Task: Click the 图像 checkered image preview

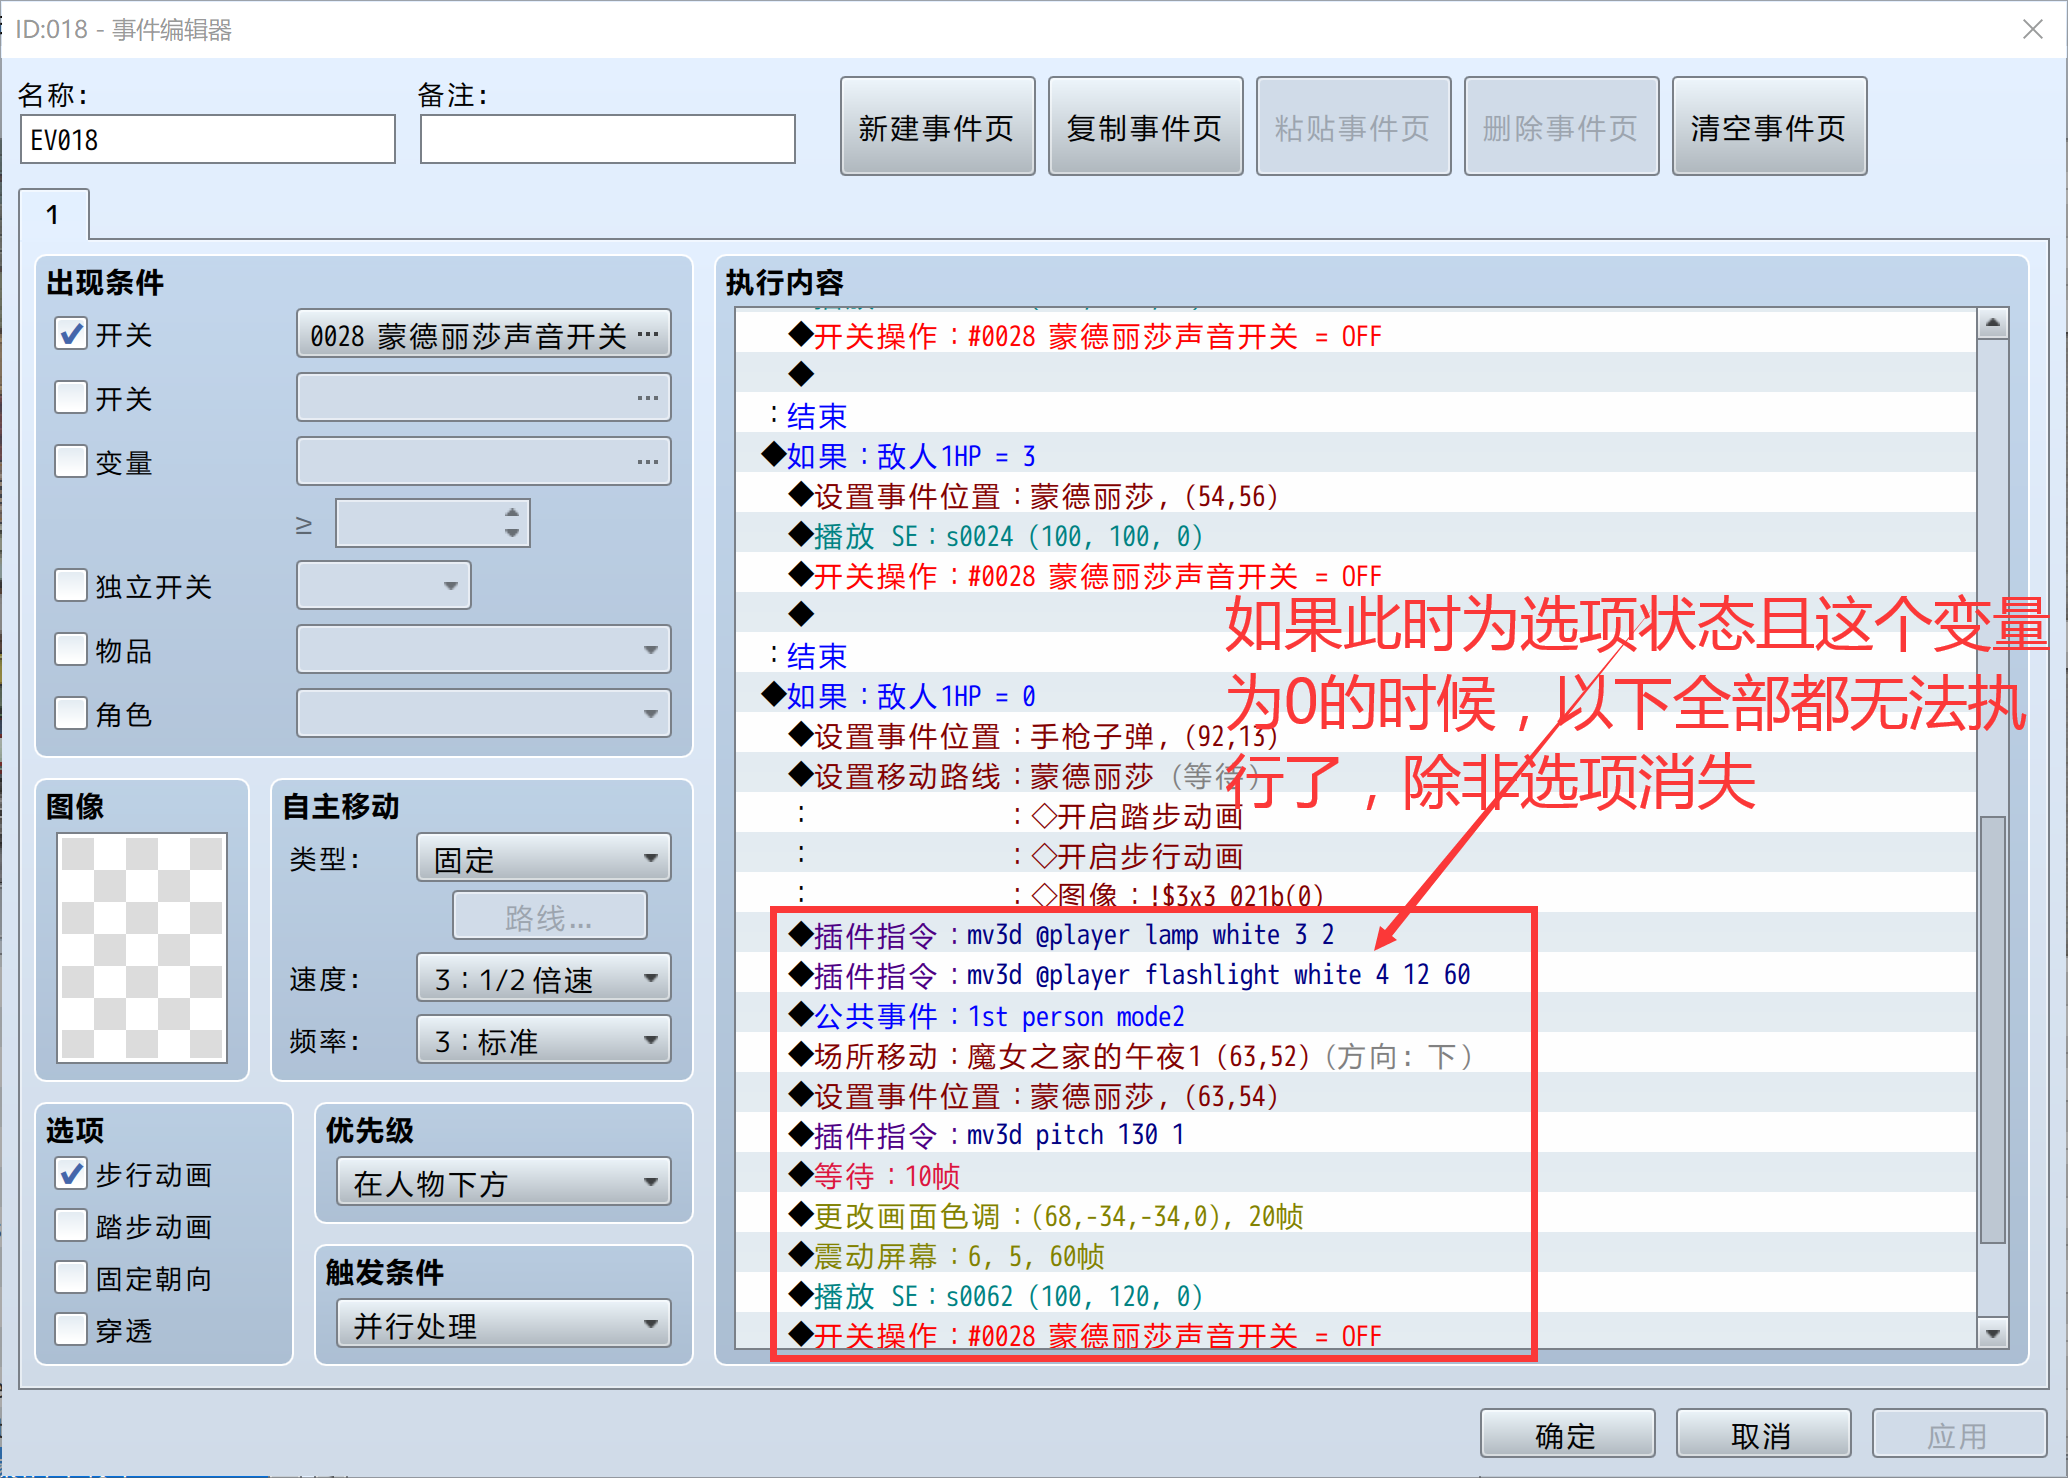Action: pyautogui.click(x=142, y=947)
